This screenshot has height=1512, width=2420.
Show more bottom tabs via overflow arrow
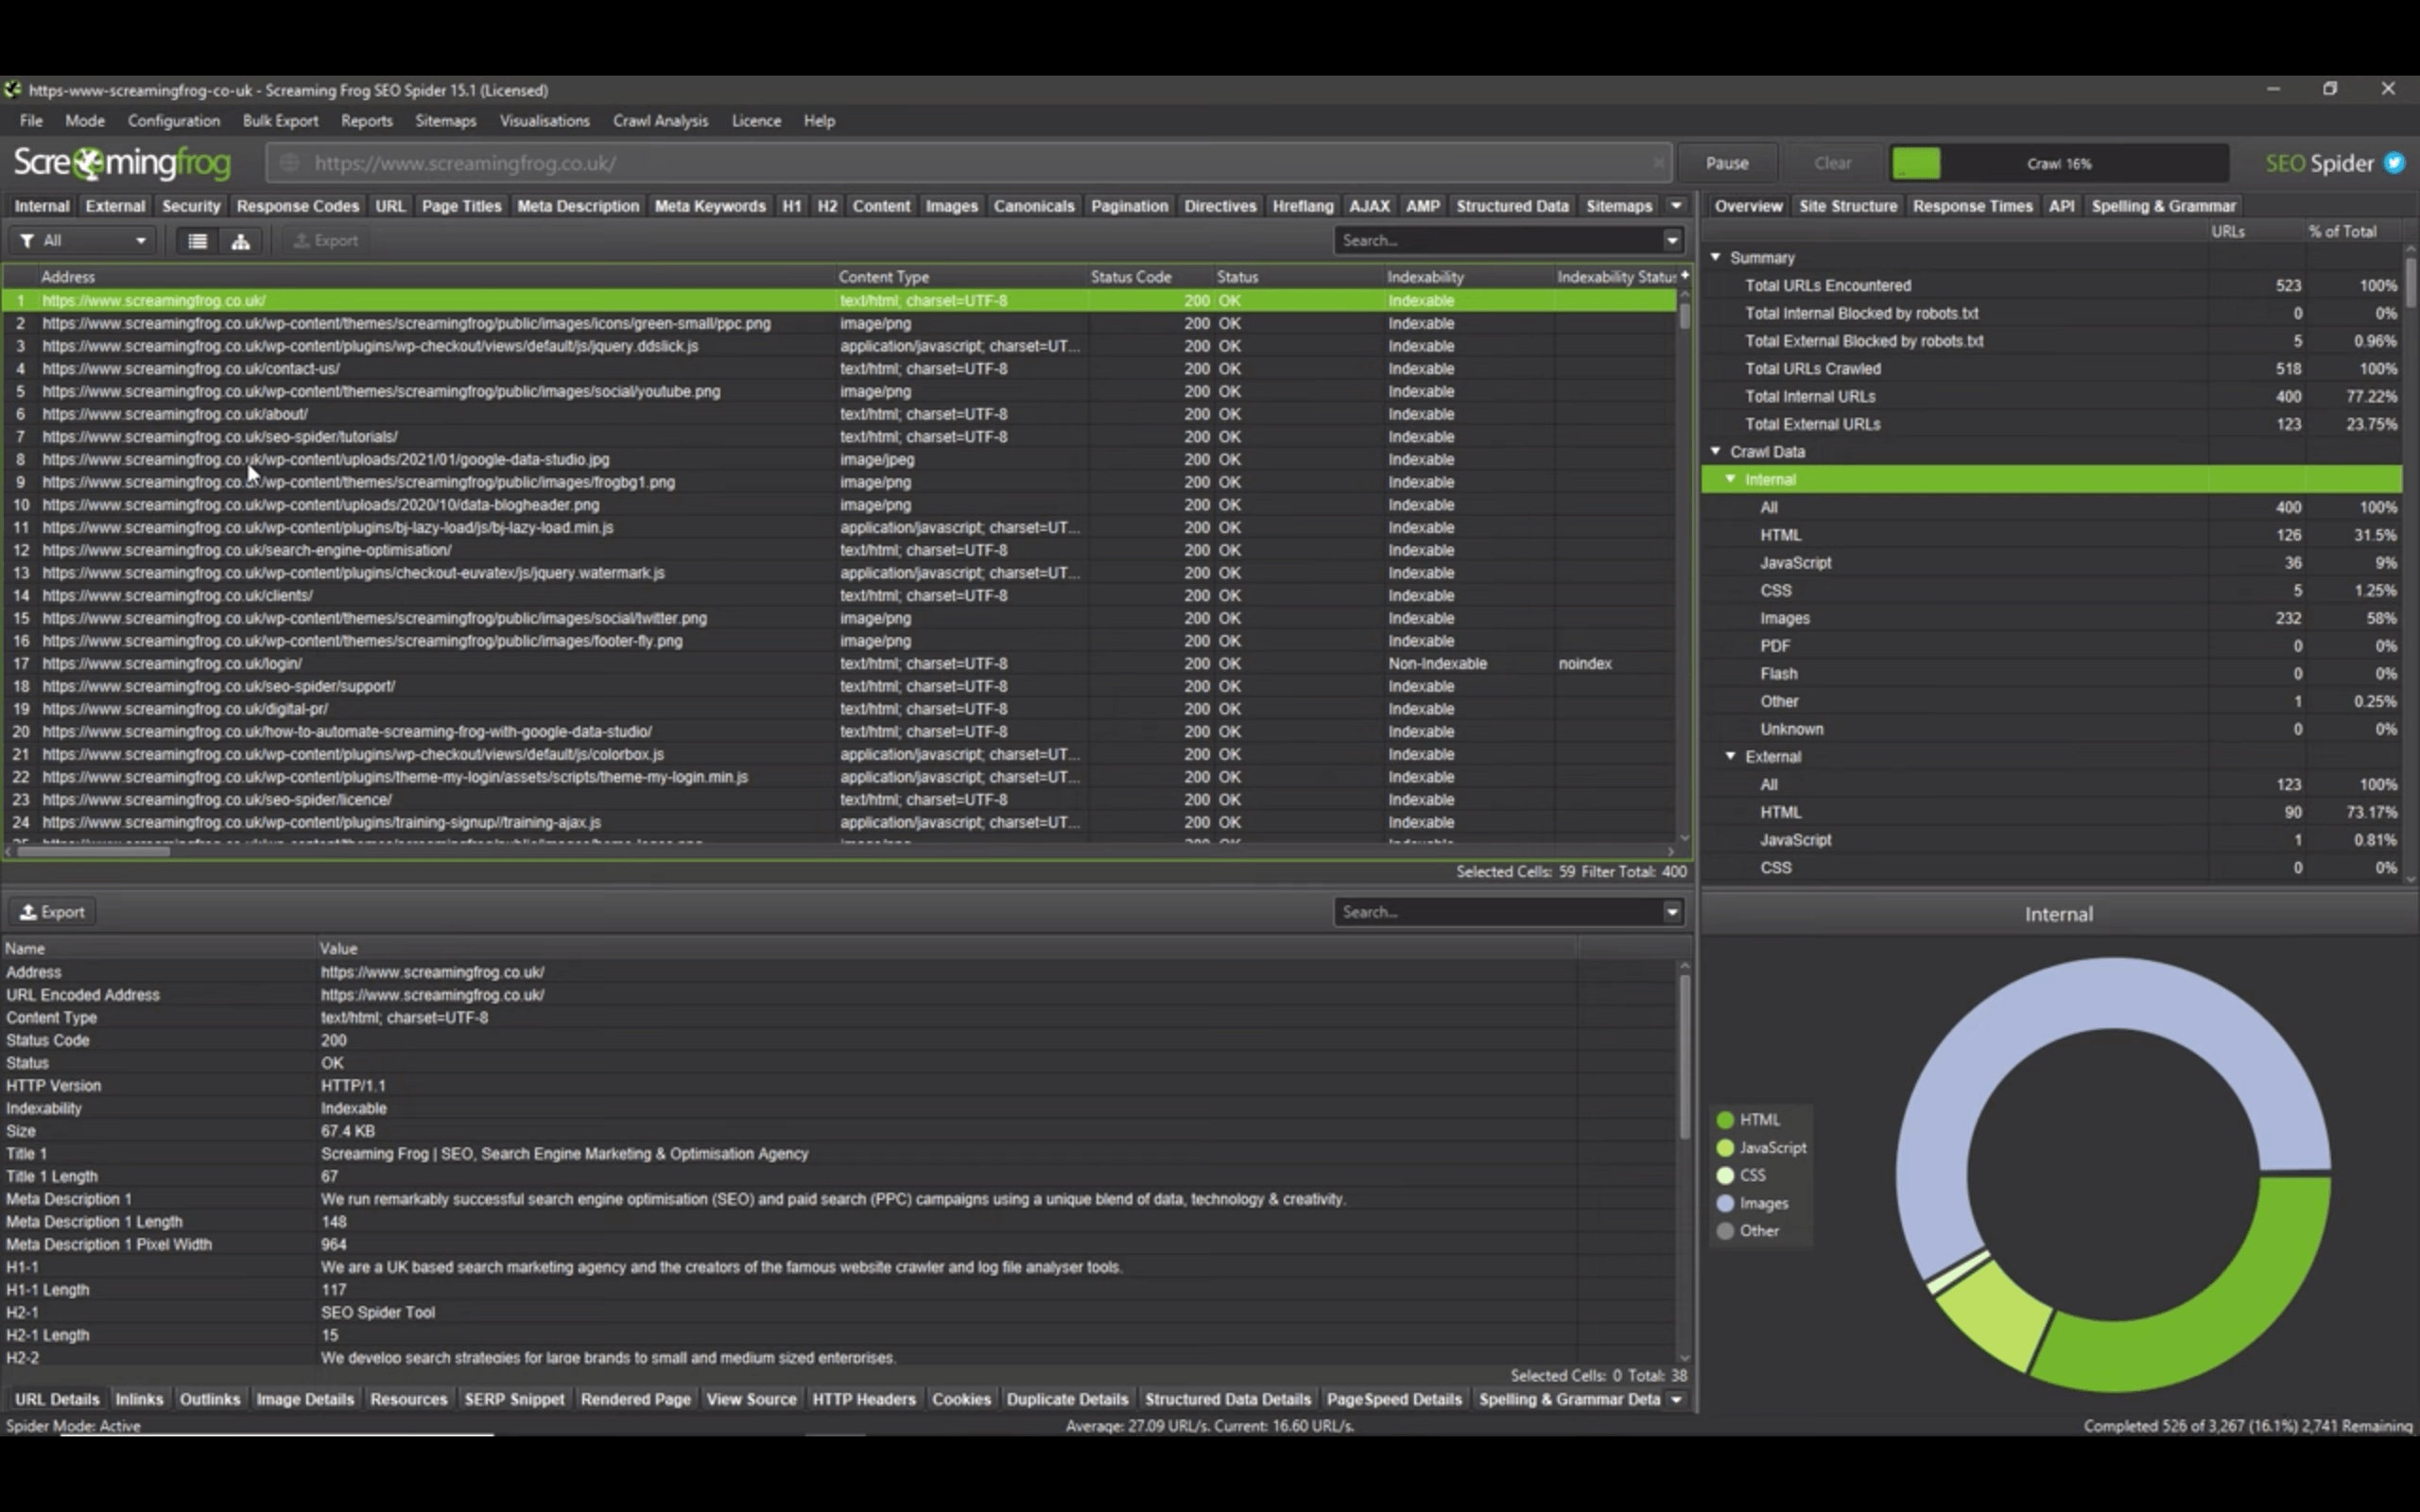tap(1677, 1399)
